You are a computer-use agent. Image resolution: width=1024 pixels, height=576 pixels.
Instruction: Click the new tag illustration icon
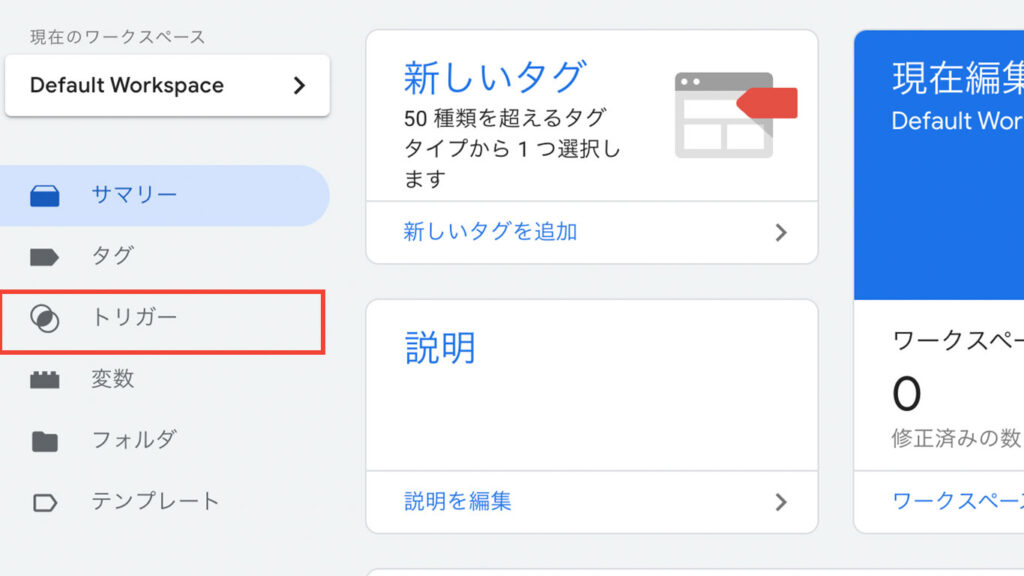click(x=734, y=114)
